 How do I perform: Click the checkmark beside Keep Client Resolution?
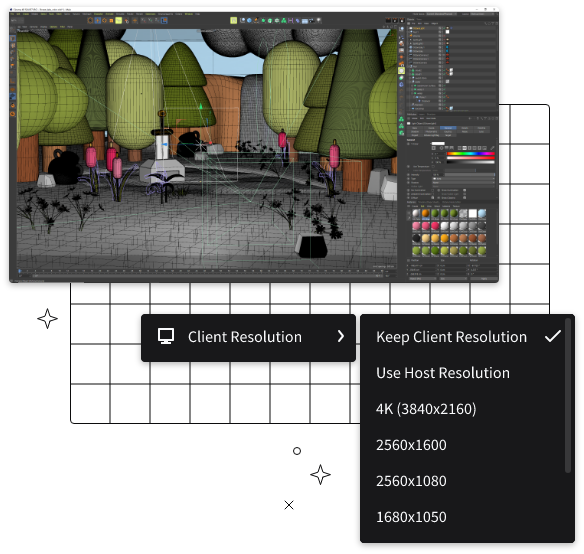point(553,336)
